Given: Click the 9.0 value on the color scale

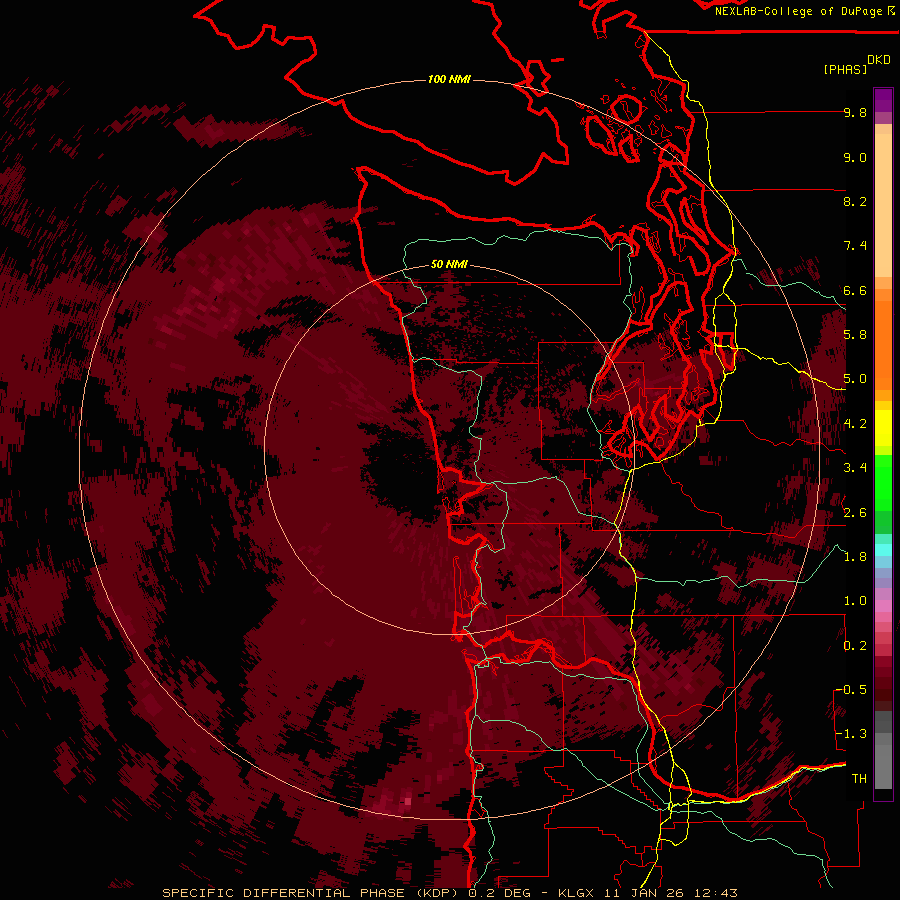Looking at the screenshot, I should pyautogui.click(x=855, y=158).
